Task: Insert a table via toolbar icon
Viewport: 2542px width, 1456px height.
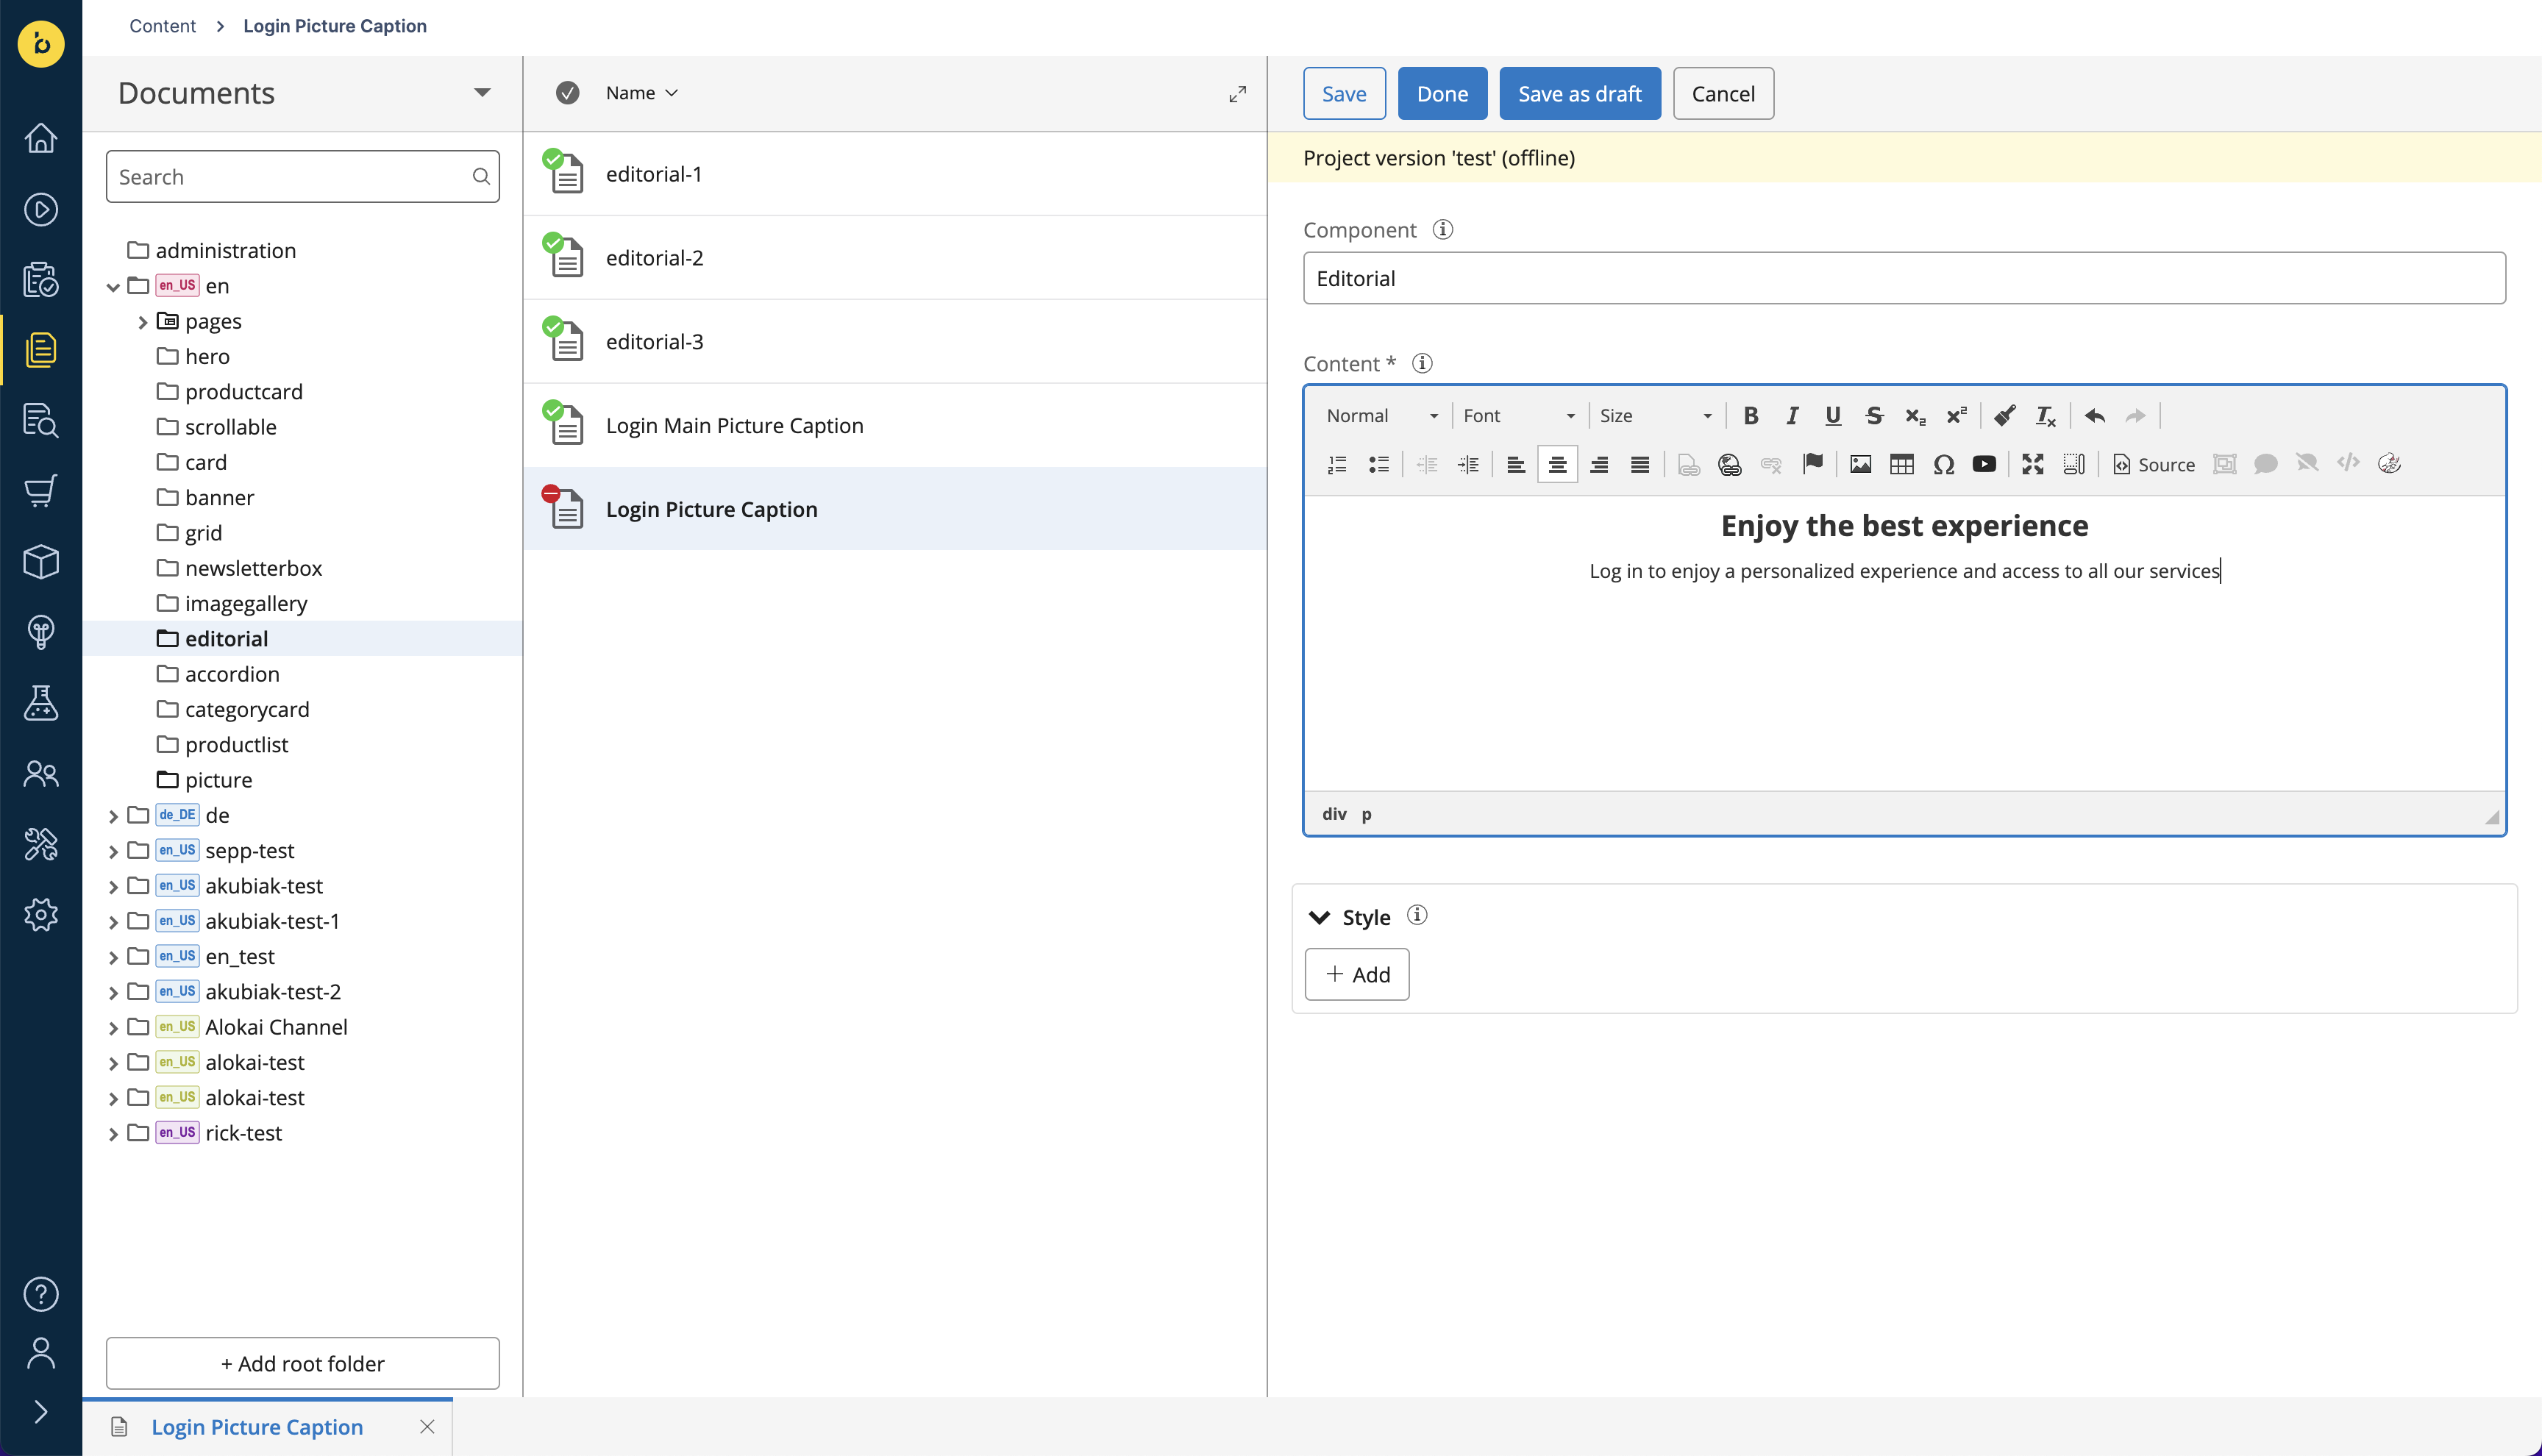Action: coord(1901,464)
